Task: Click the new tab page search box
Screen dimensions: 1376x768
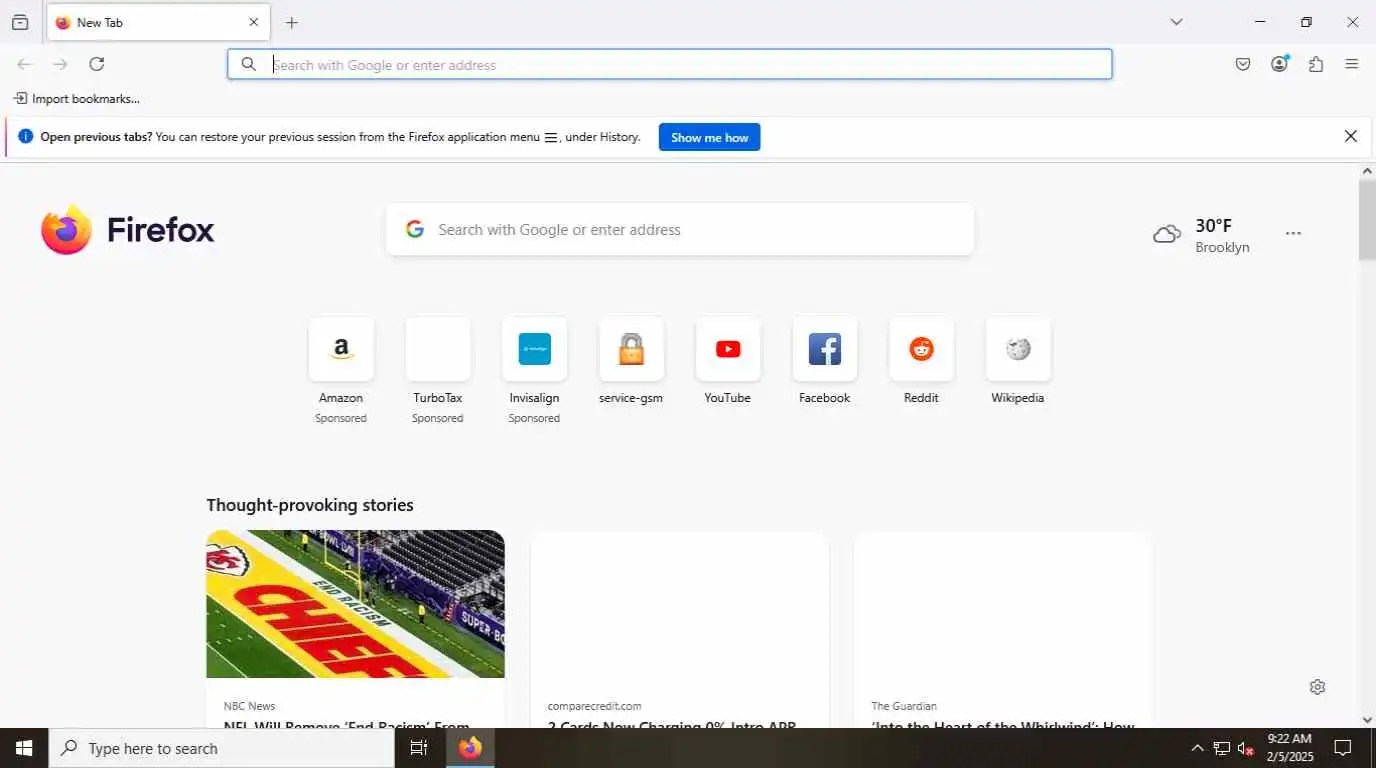Action: pyautogui.click(x=679, y=229)
